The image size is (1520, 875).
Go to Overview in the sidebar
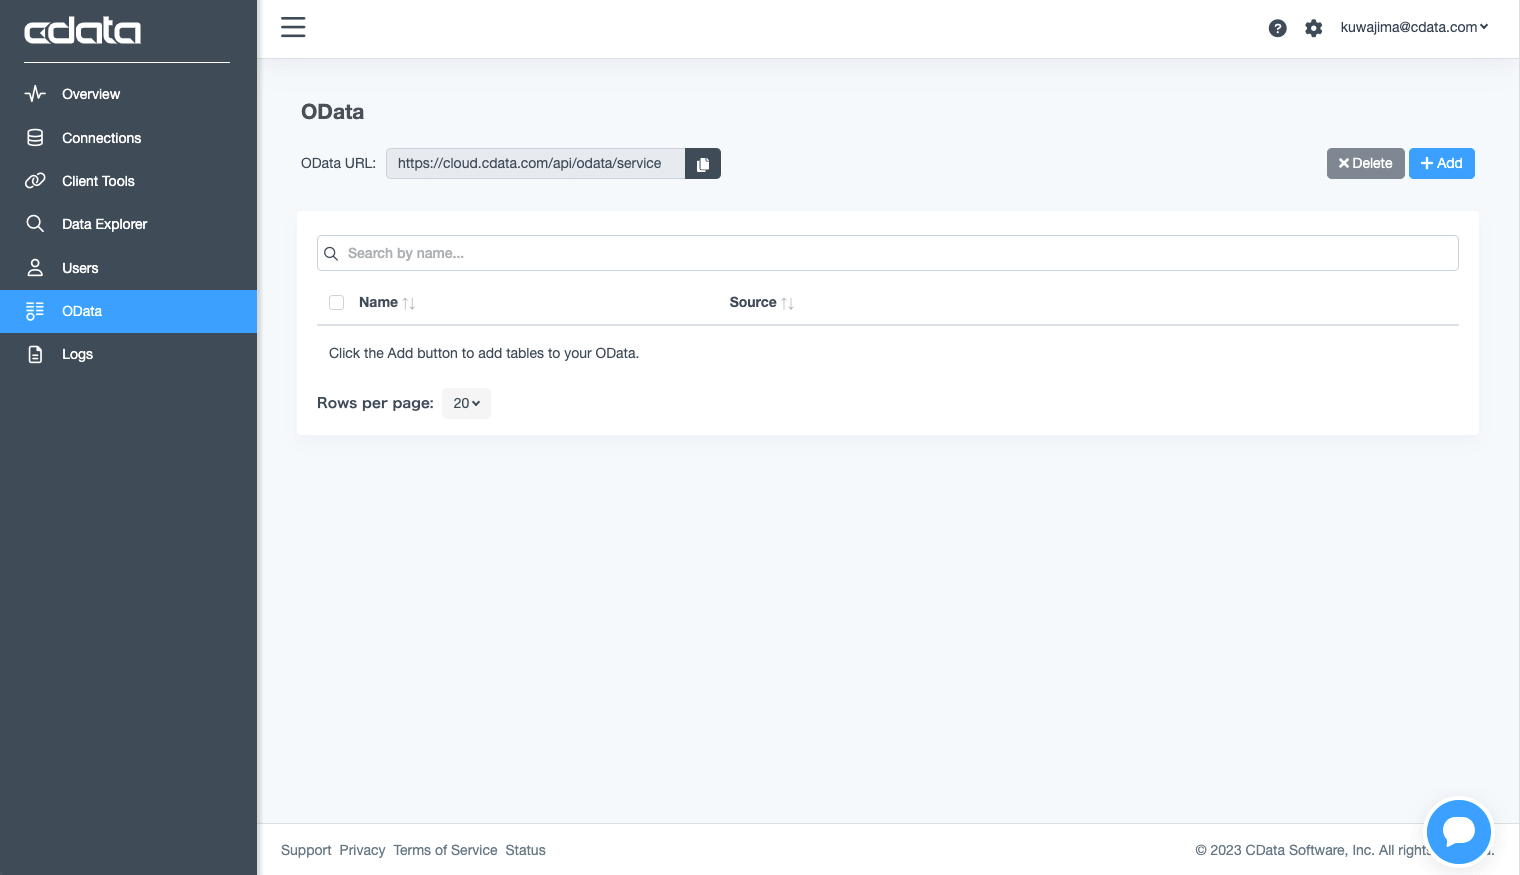coord(128,94)
